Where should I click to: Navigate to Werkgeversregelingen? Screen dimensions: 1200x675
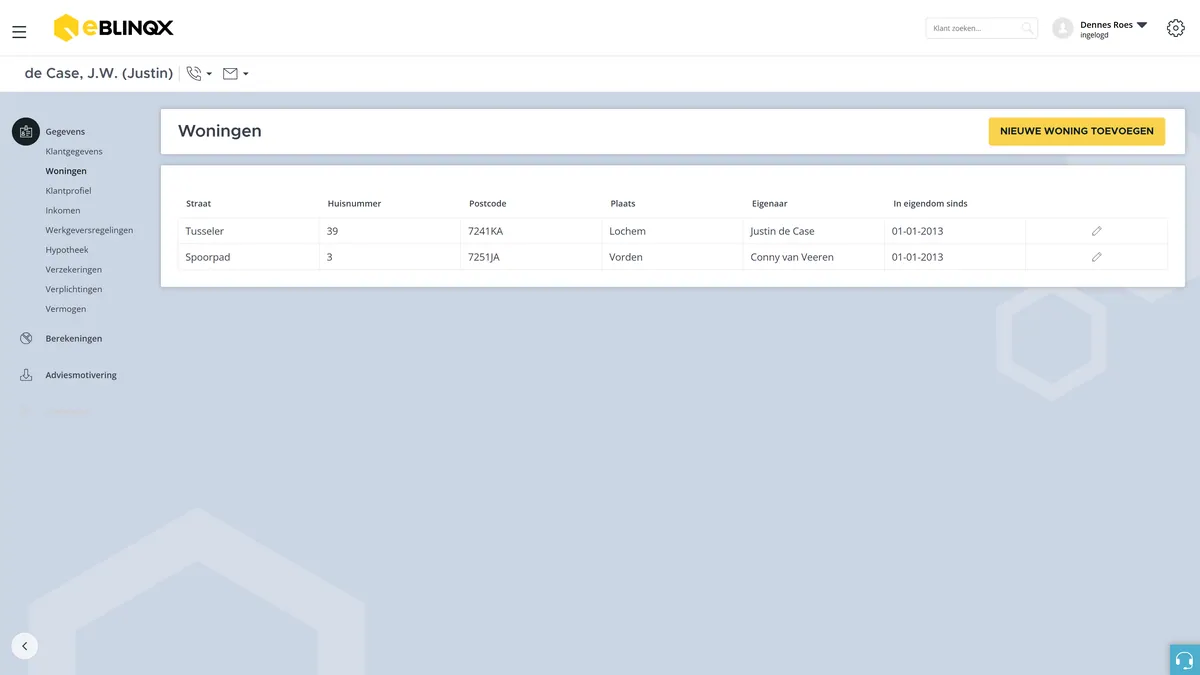[89, 230]
